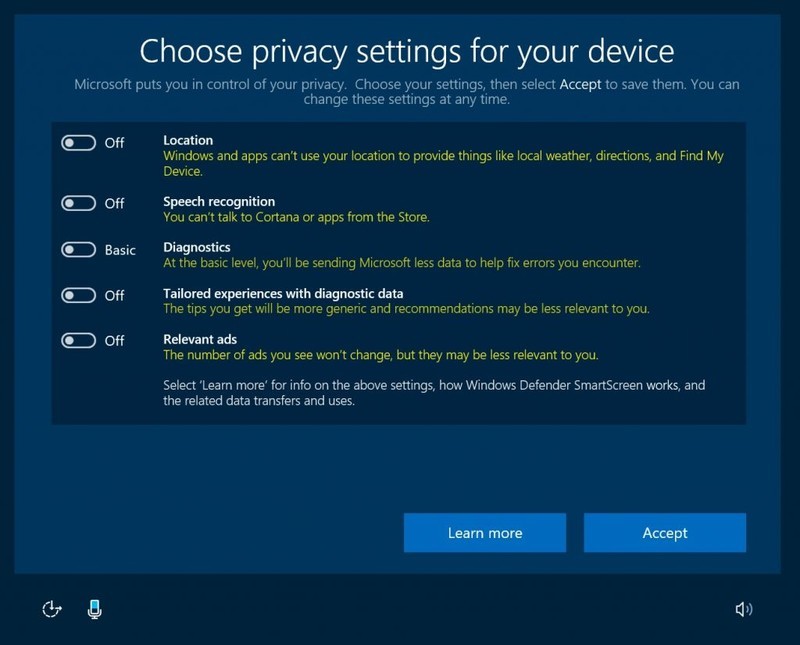The image size is (800, 645).
Task: Switch the Diagnostics toggle from Basic
Action: click(80, 249)
